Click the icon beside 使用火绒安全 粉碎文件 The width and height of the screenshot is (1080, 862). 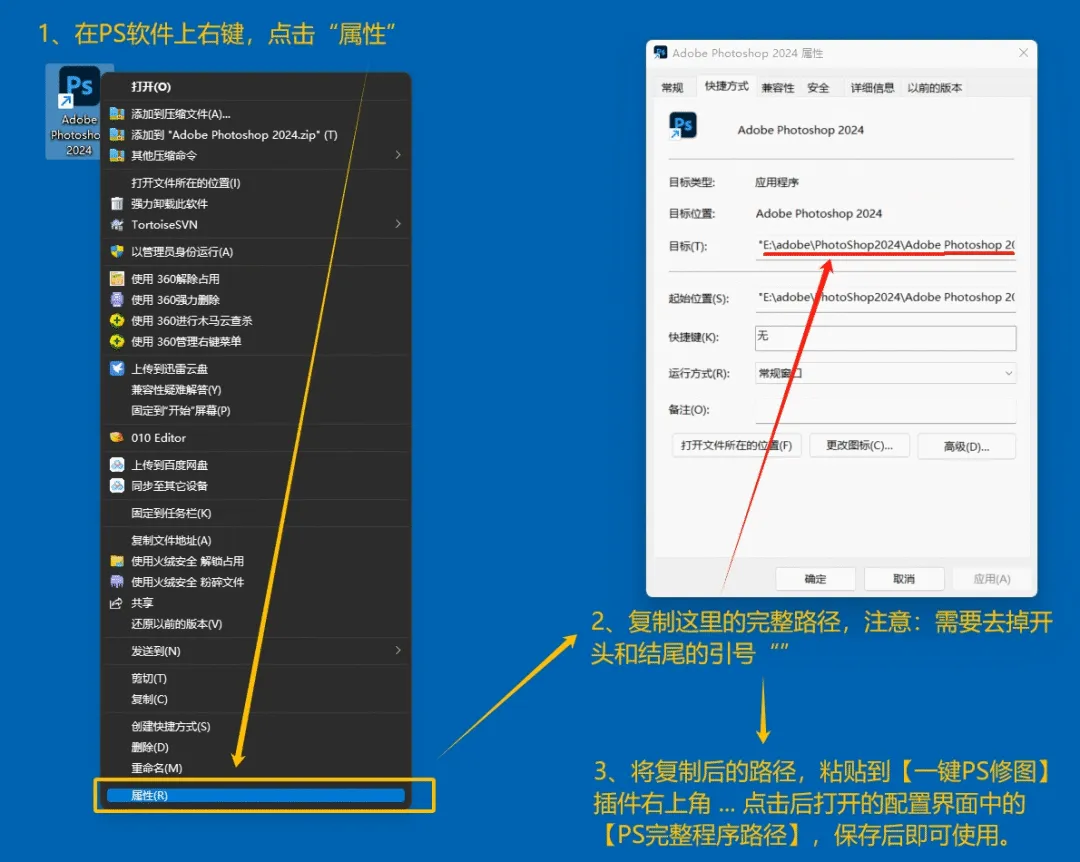coord(117,582)
